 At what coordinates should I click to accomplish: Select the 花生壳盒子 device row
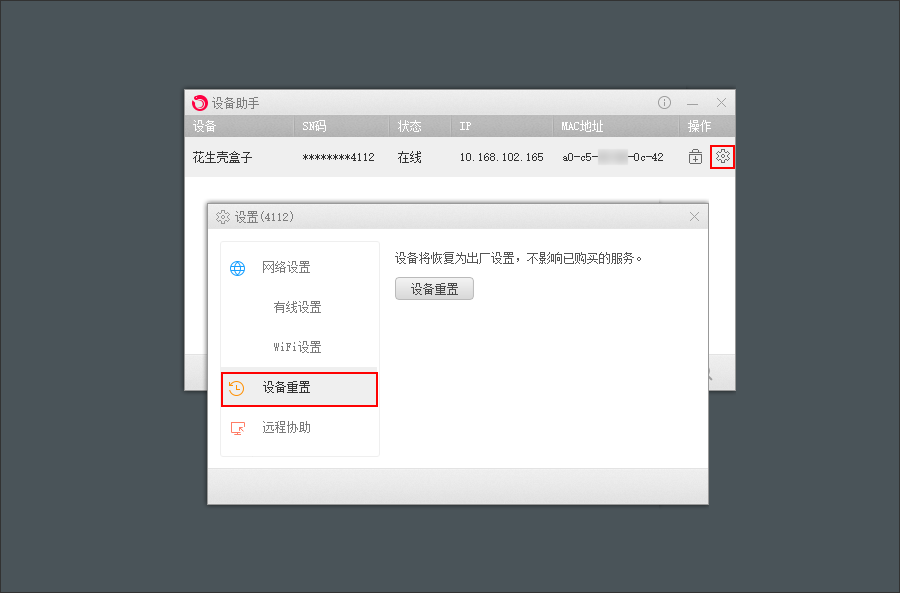click(460, 157)
